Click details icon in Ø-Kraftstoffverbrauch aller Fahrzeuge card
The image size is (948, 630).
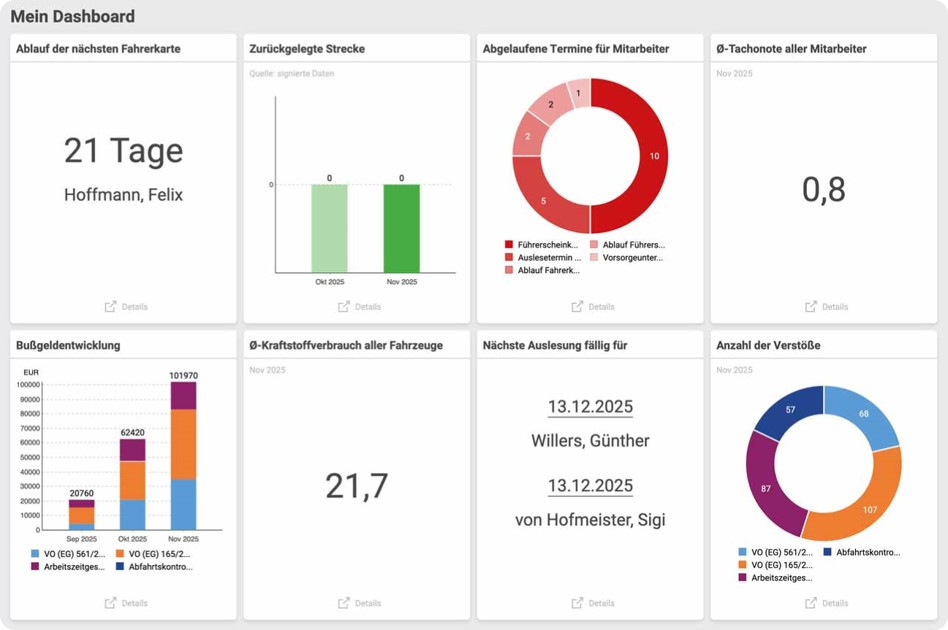click(344, 603)
